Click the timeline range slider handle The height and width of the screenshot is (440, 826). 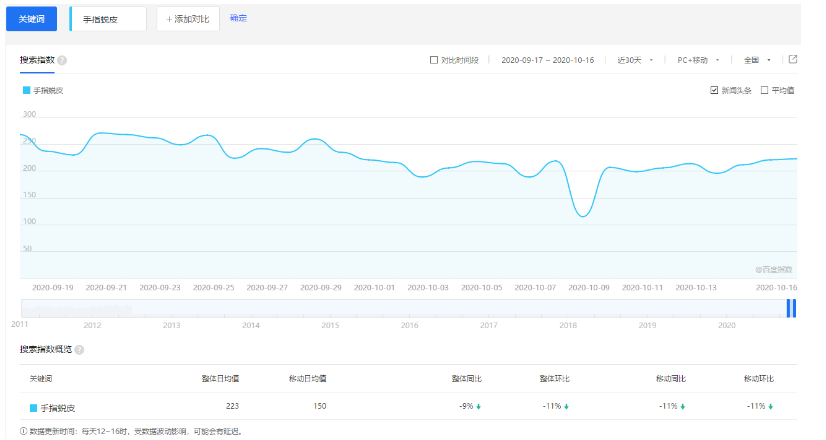[x=791, y=308]
